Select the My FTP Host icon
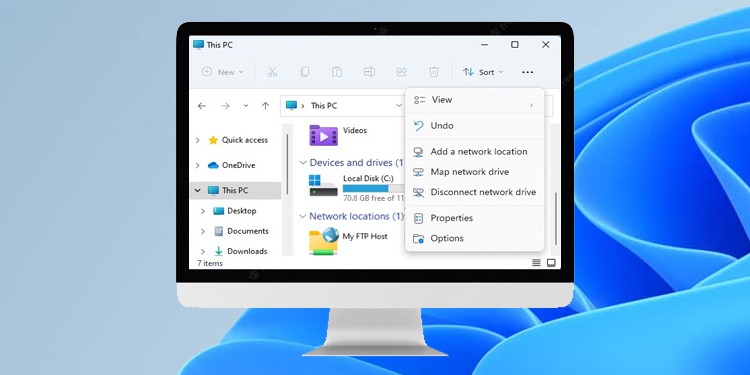Screen dimensions: 750x375 (x=323, y=241)
